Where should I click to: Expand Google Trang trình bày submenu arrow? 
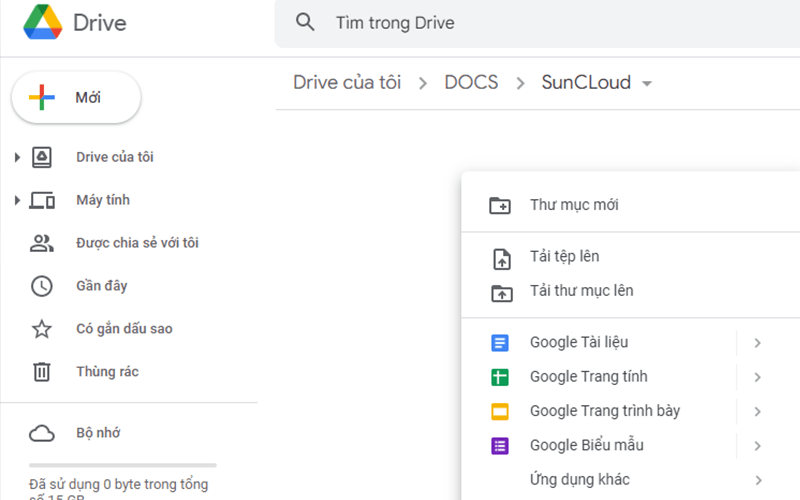[758, 411]
